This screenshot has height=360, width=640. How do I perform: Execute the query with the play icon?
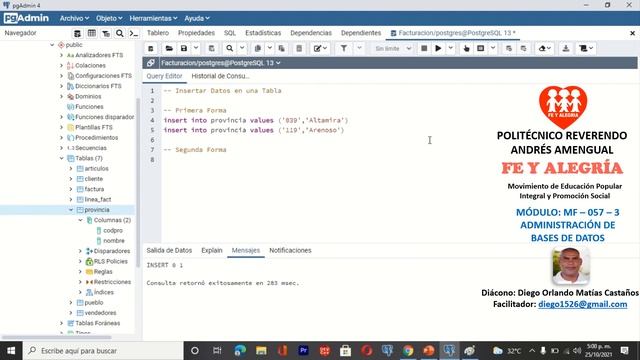pyautogui.click(x=438, y=49)
